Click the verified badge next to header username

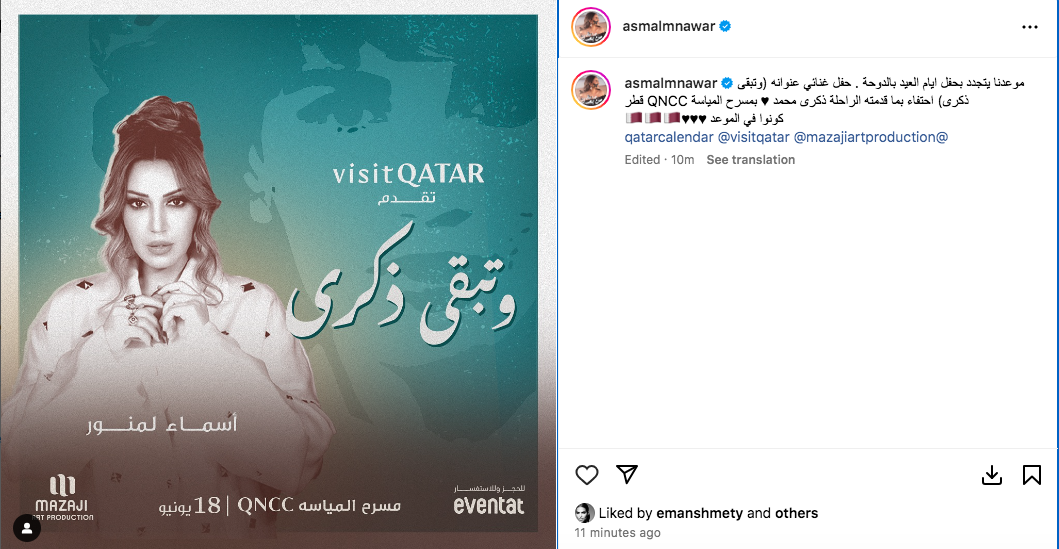[725, 26]
